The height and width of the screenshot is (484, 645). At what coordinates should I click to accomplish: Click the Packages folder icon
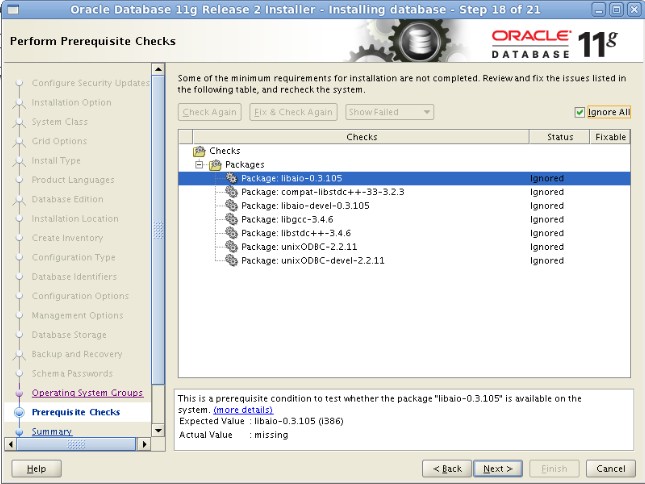pos(215,165)
